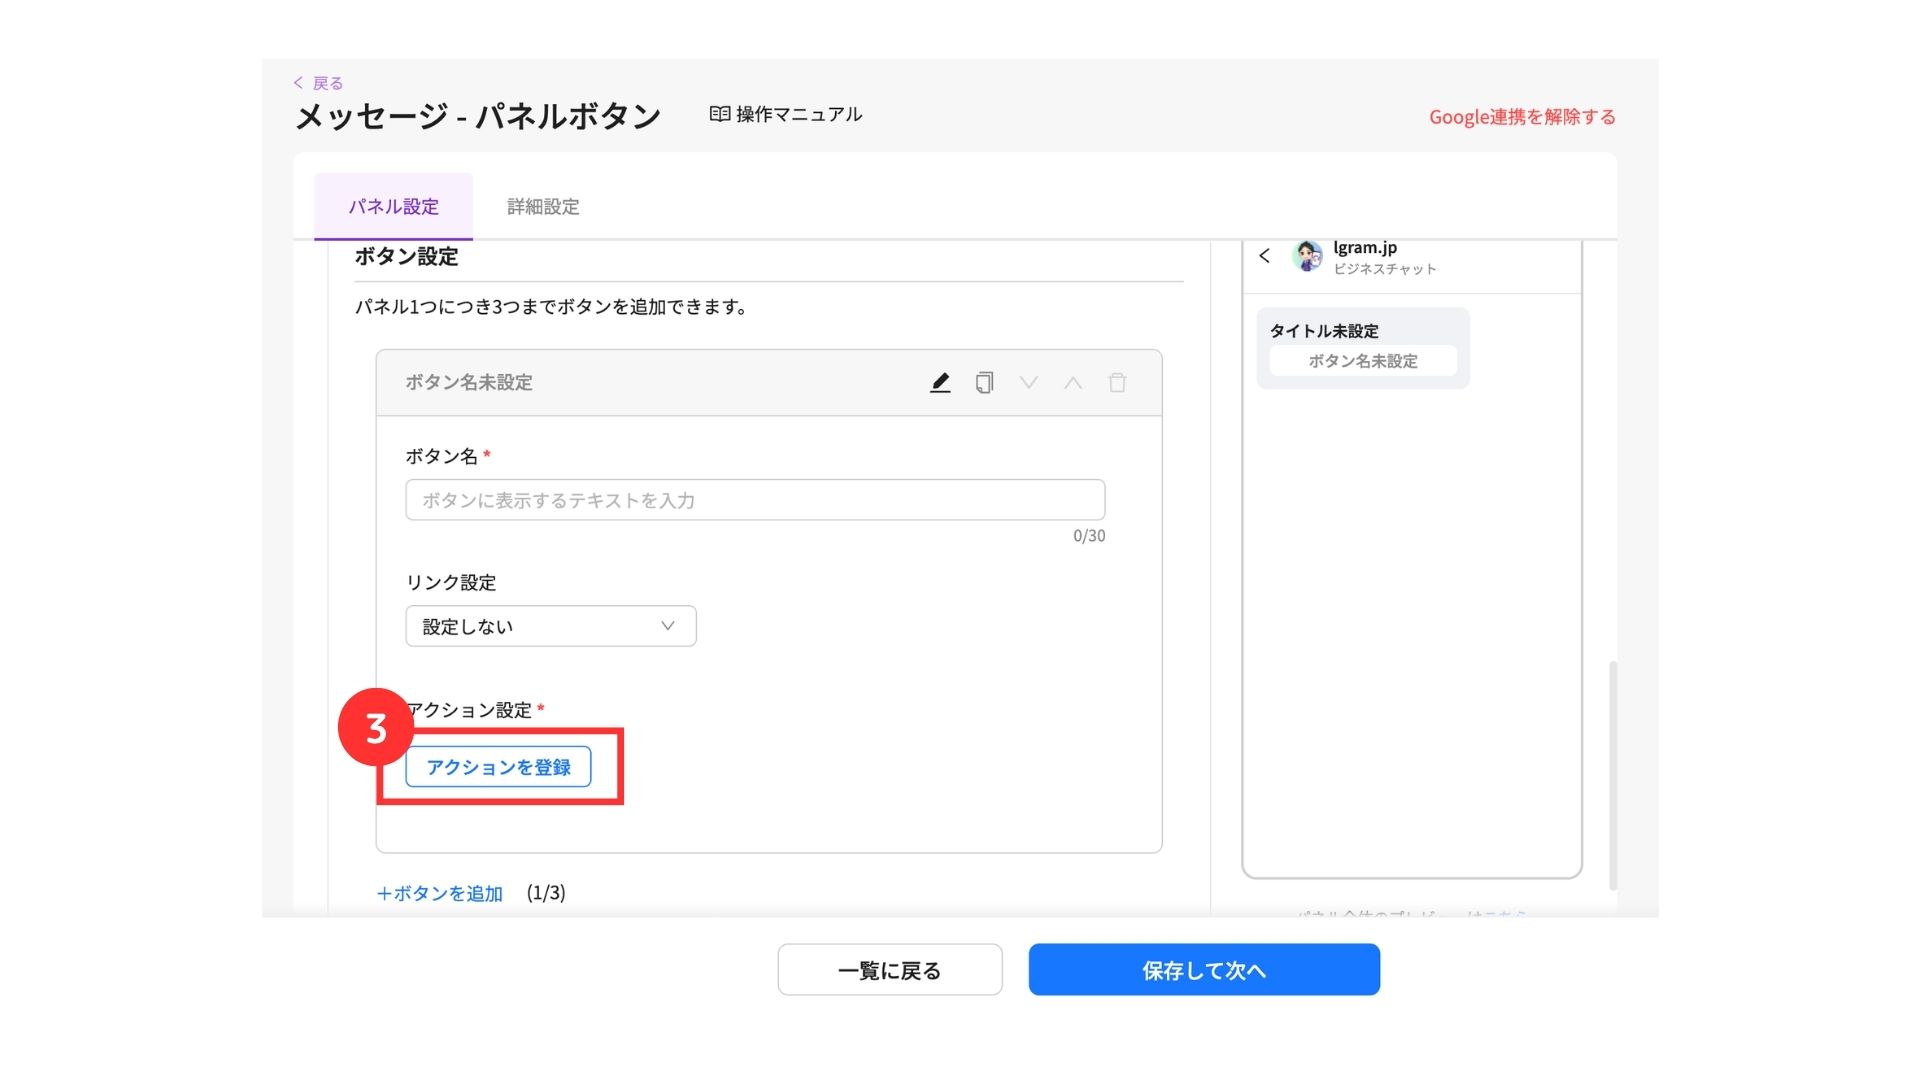Switch to パネル設定 tab
1920x1080 pixels.
pos(393,207)
